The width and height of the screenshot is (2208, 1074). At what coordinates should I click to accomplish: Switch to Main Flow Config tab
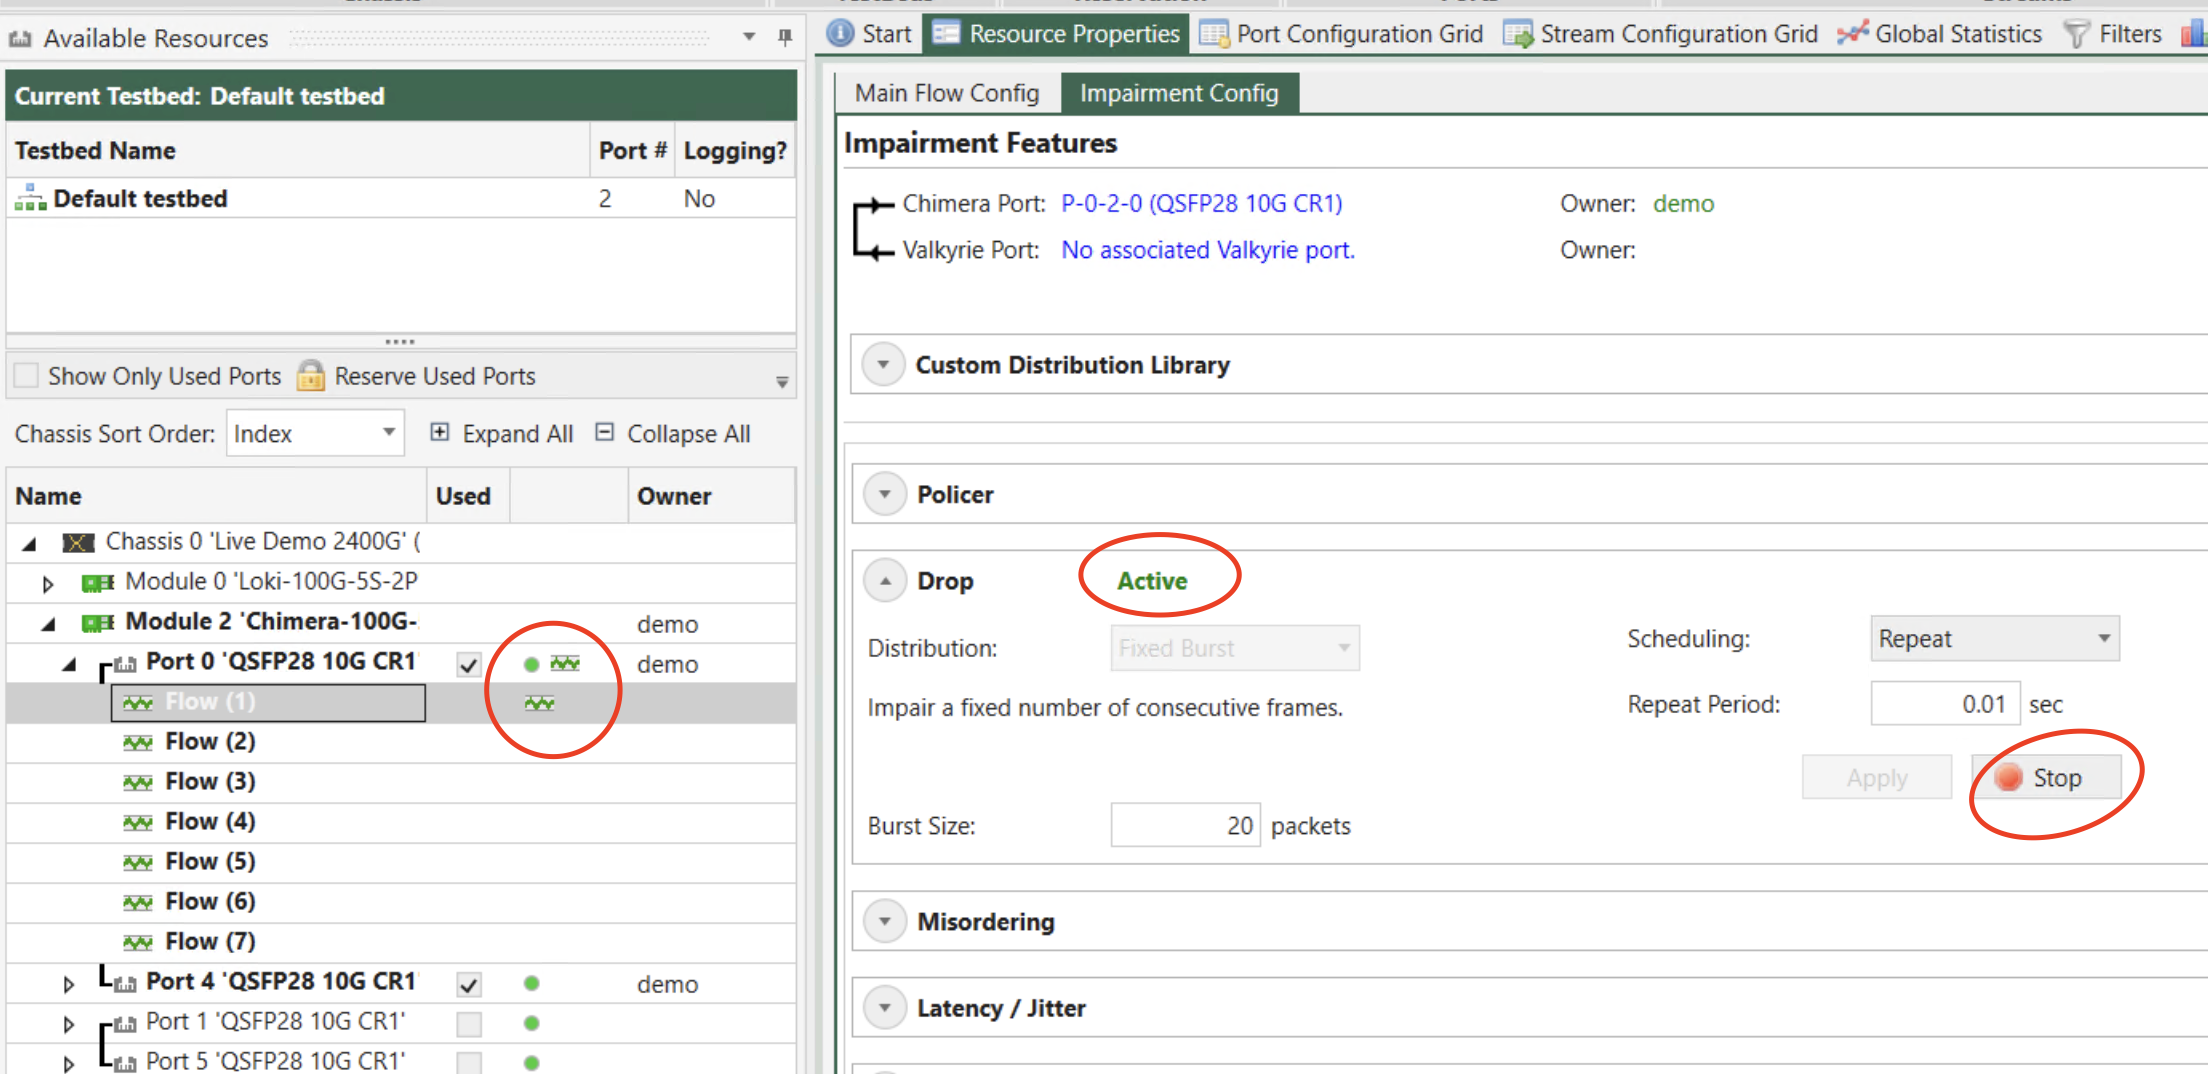946,93
